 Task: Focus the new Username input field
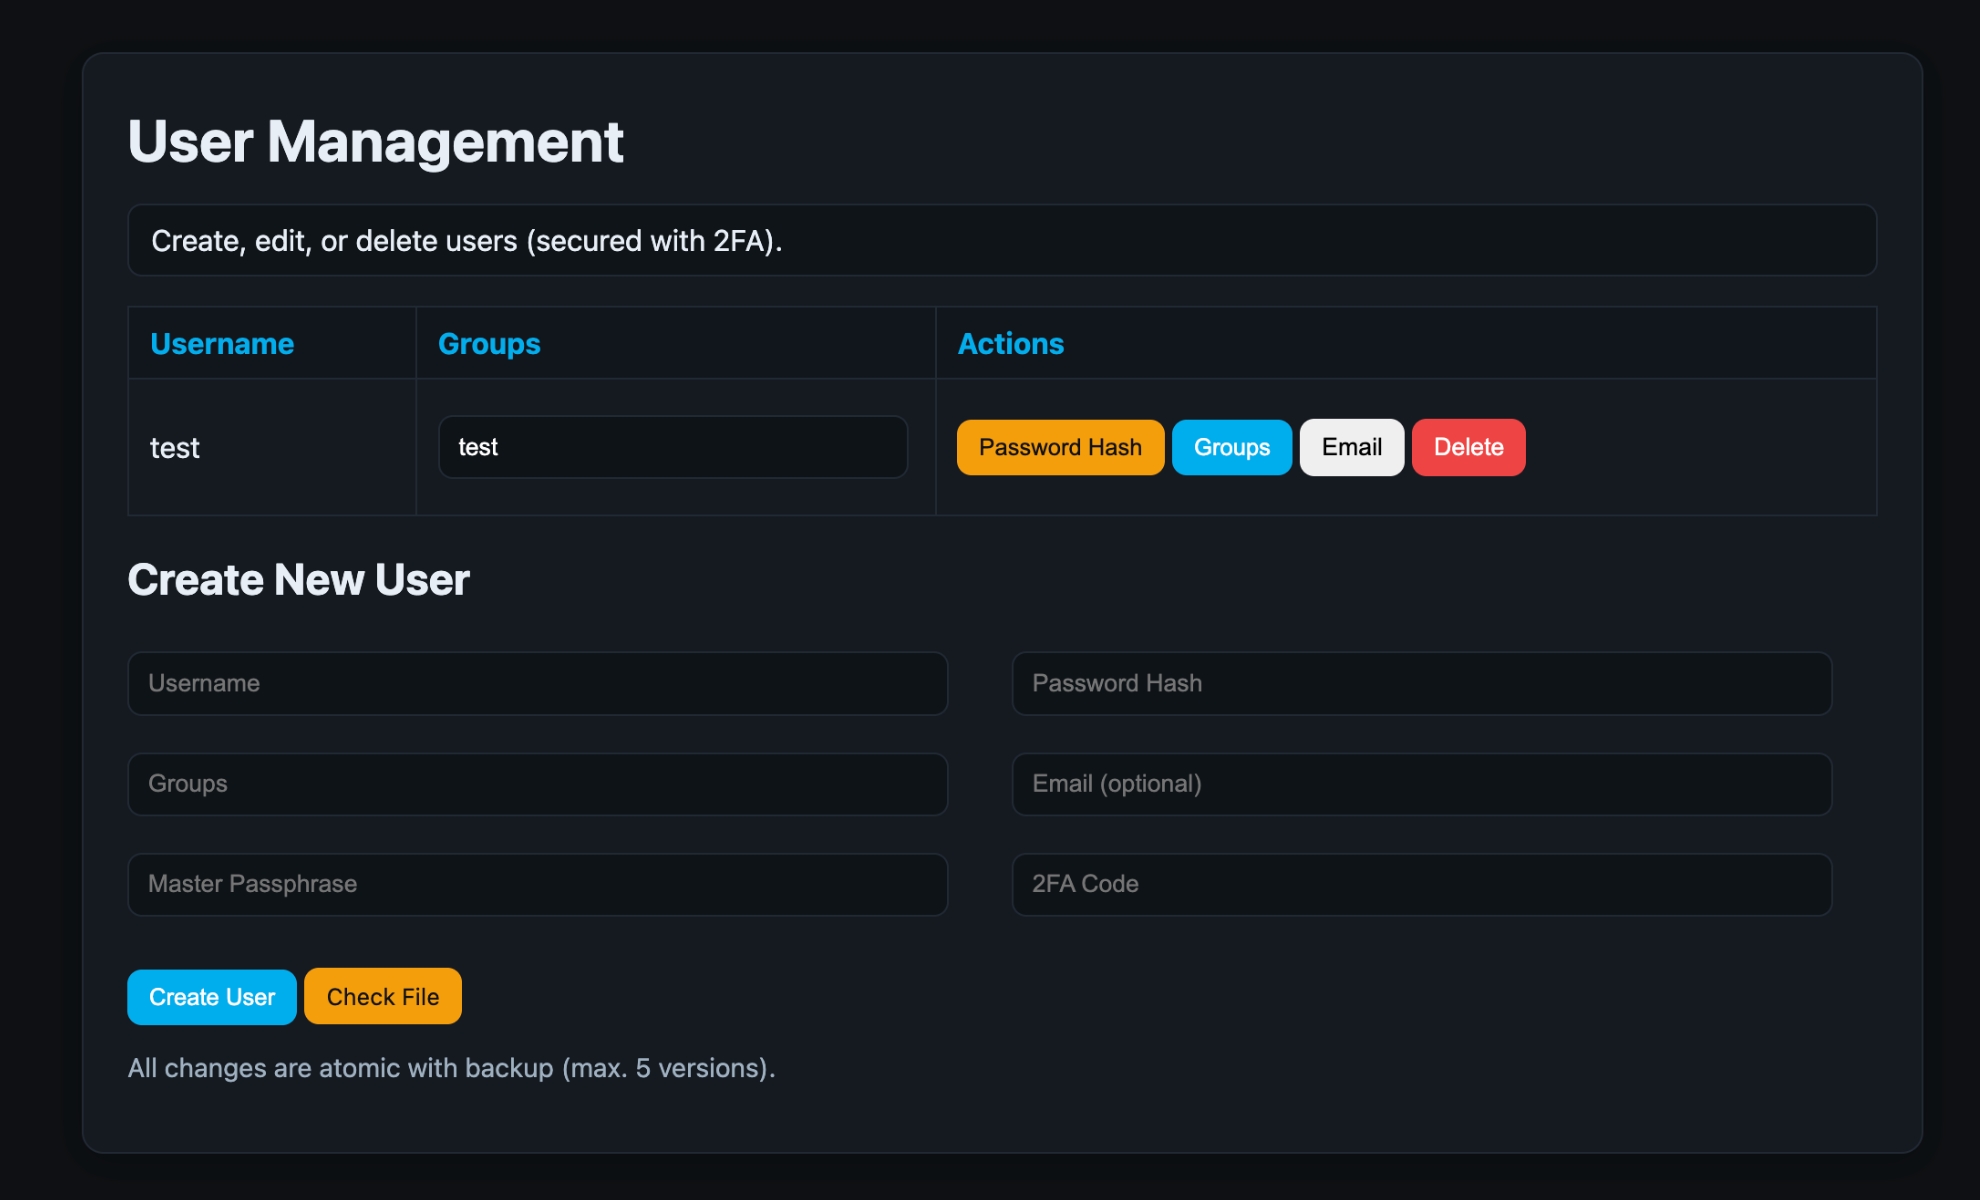pyautogui.click(x=537, y=684)
